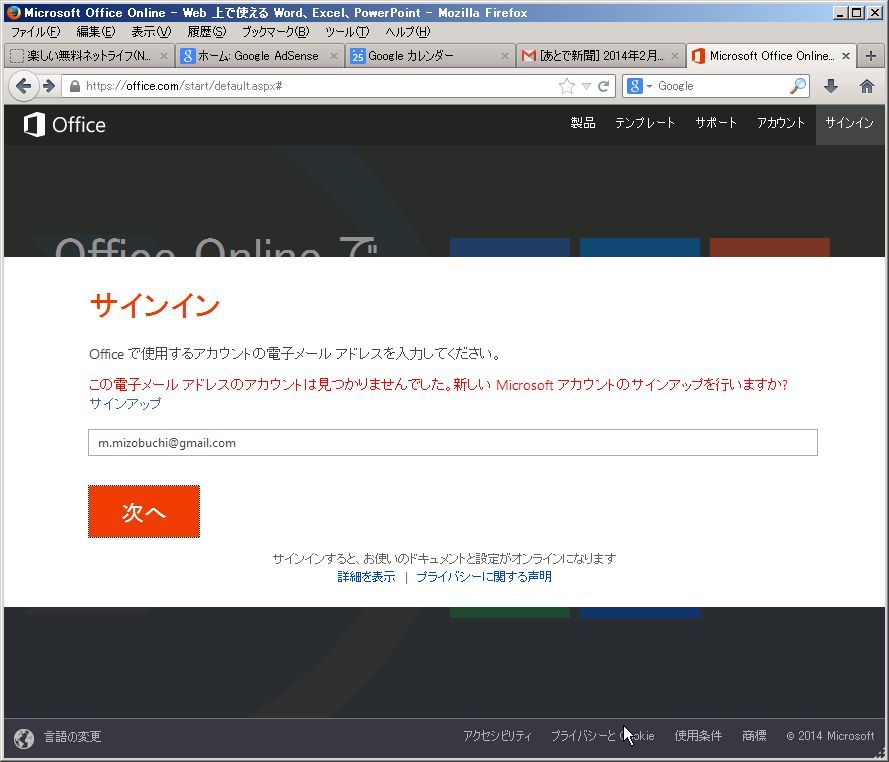The width and height of the screenshot is (889, 762).
Task: Click the search magnifier icon
Action: click(798, 86)
